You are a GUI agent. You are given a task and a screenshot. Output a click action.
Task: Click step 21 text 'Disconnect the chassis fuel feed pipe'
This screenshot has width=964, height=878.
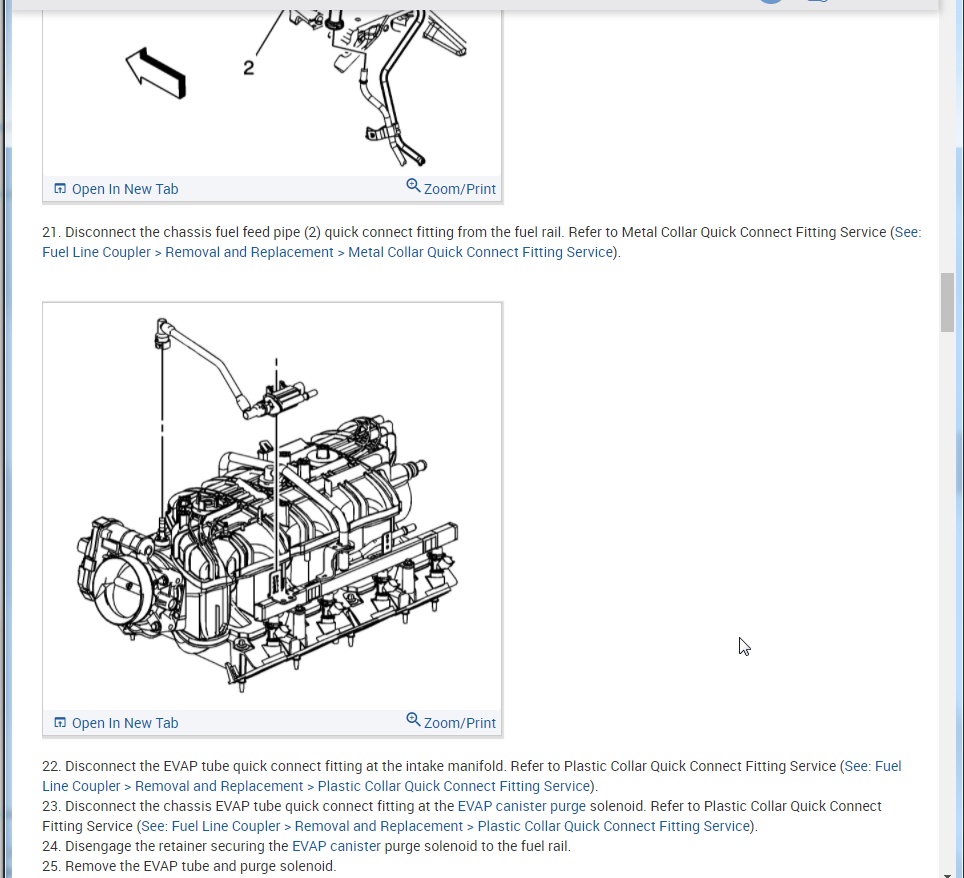click(183, 232)
